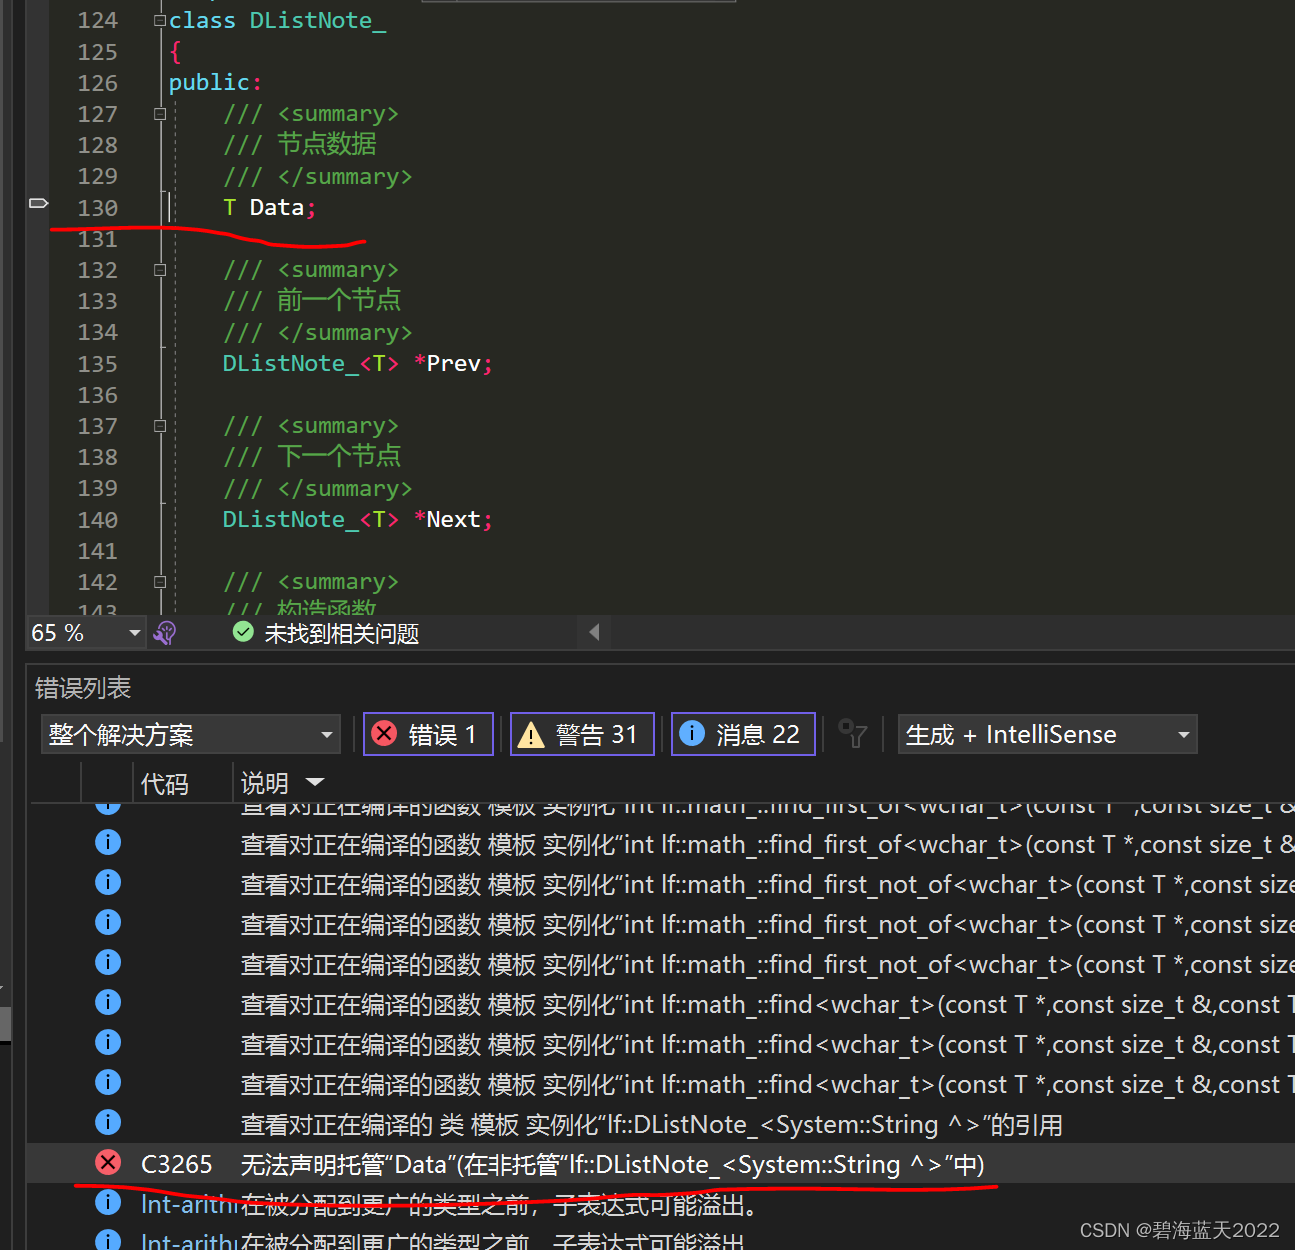Click info icon on DListNote_ instantiation message row
The height and width of the screenshot is (1250, 1295).
107,1122
